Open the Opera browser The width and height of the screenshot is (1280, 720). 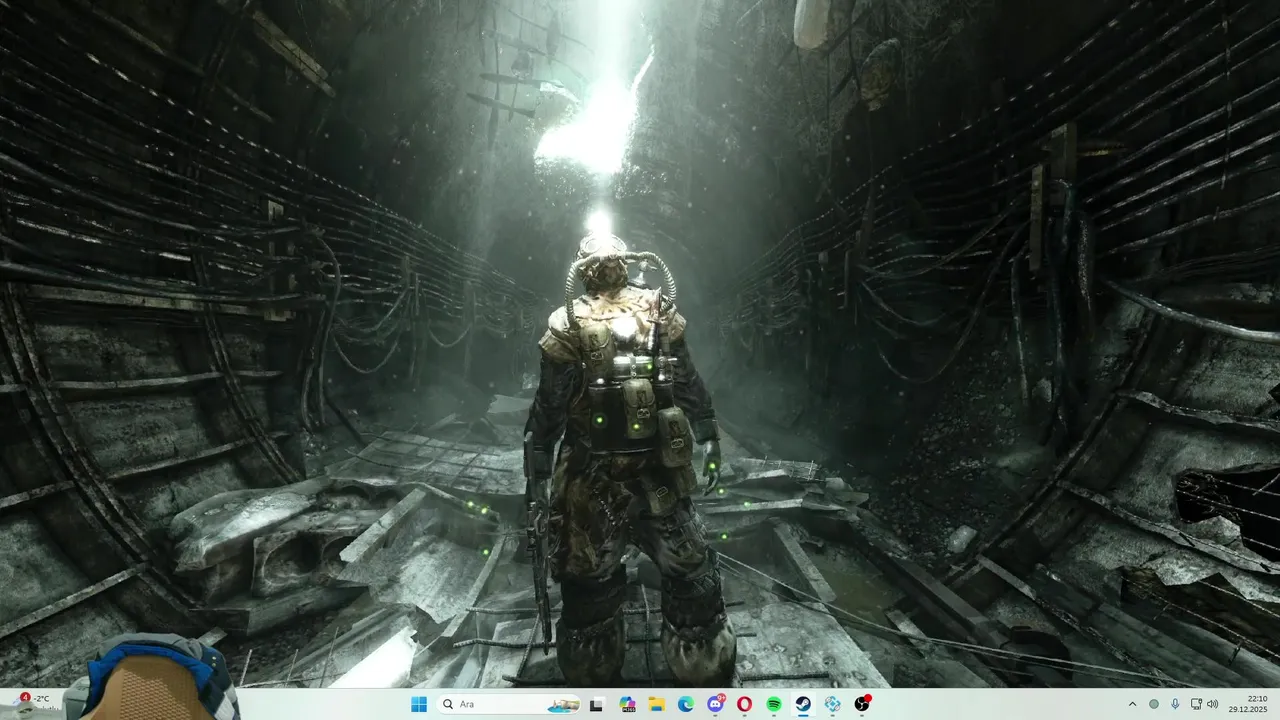744,704
